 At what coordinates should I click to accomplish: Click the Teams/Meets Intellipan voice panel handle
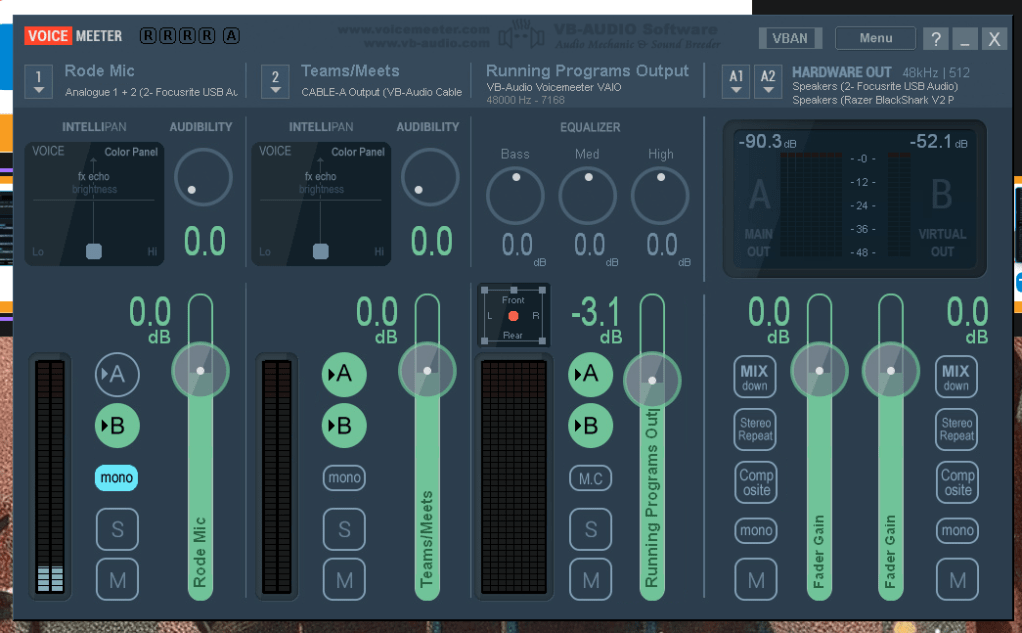(321, 251)
